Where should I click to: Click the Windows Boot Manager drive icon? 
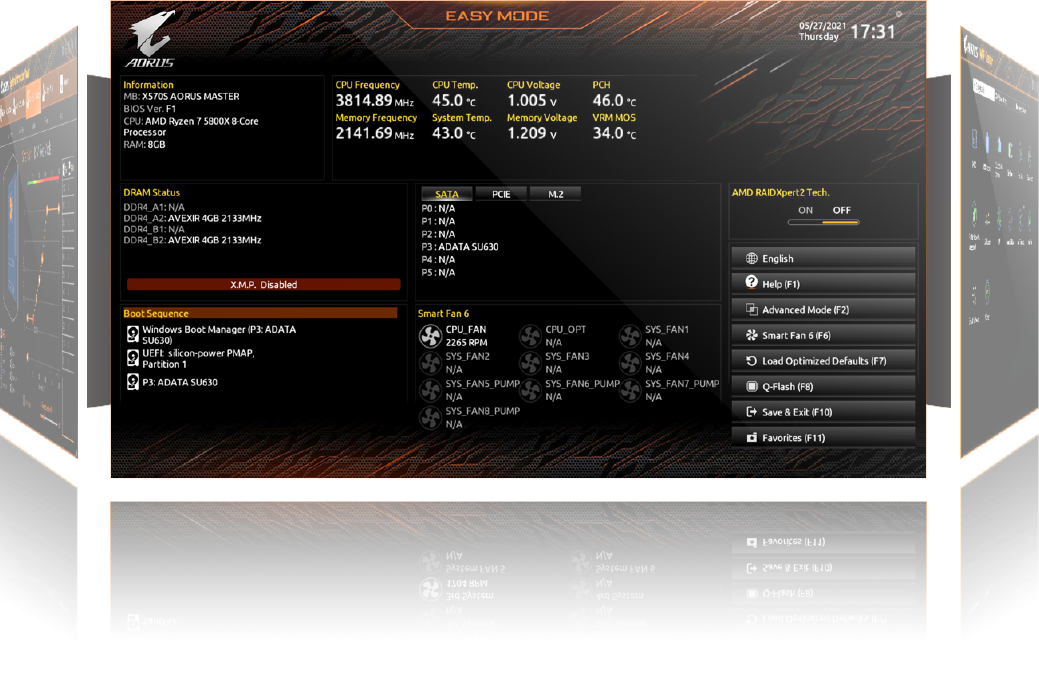133,334
